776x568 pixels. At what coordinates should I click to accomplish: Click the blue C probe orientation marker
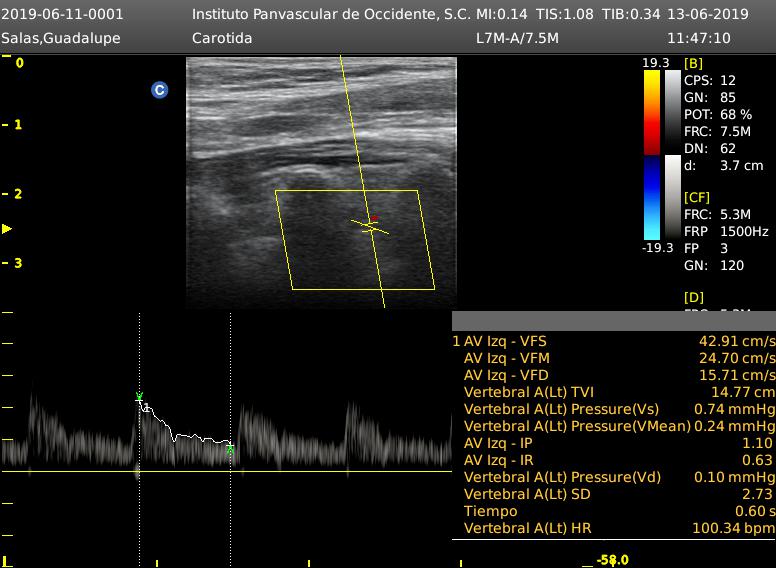(x=159, y=90)
